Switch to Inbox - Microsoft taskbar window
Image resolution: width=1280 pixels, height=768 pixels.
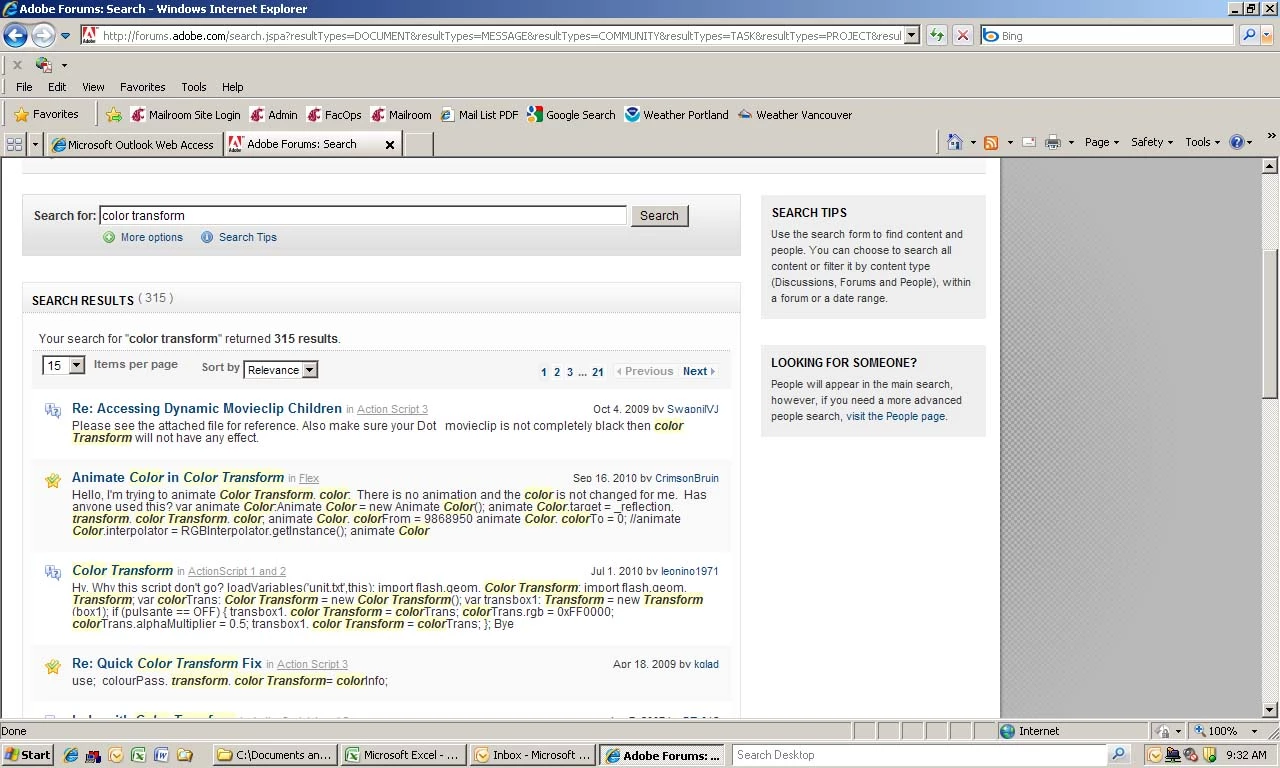point(533,755)
